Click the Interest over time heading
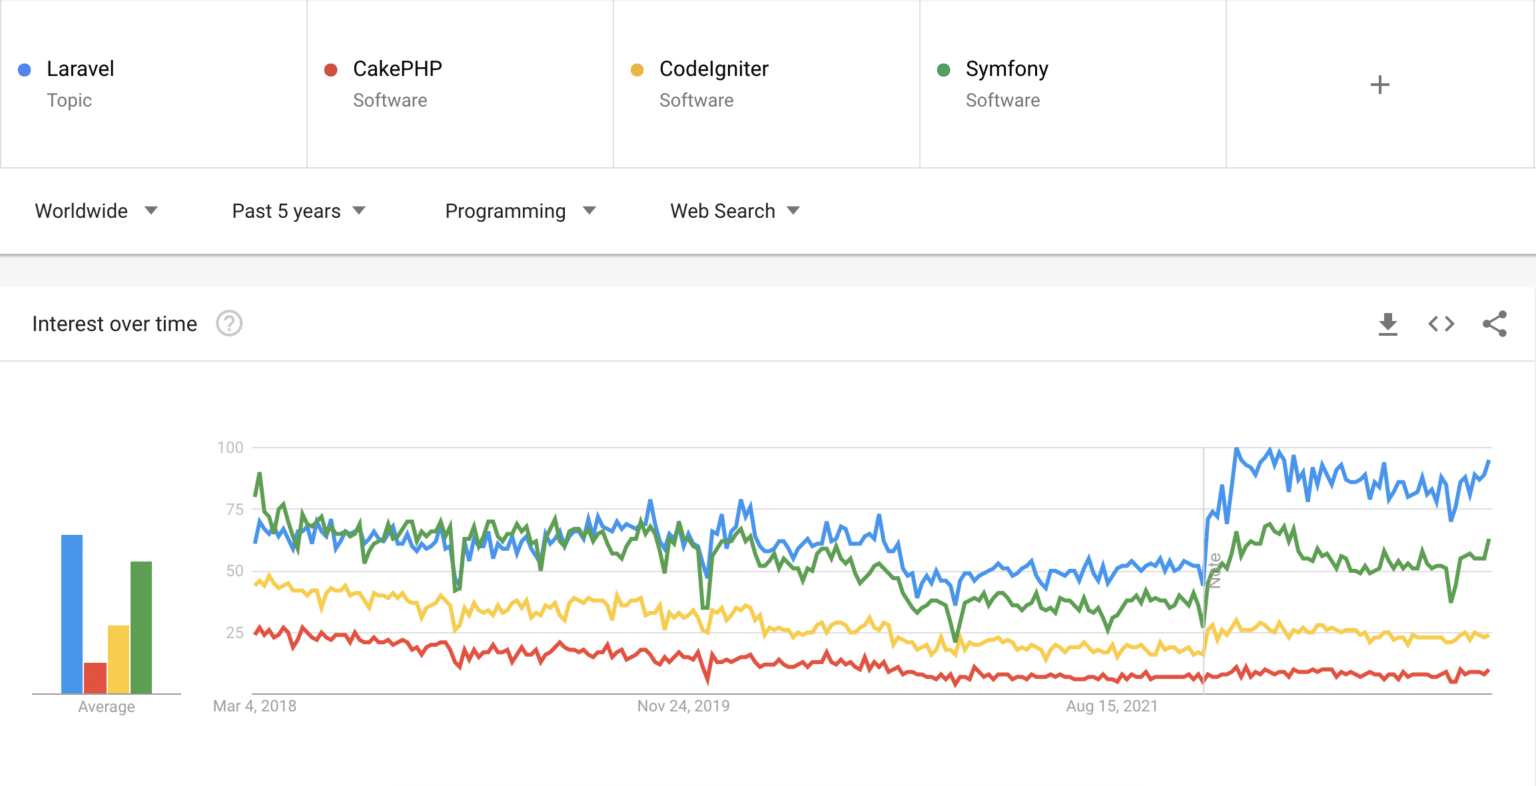This screenshot has height=786, width=1536. pos(114,323)
